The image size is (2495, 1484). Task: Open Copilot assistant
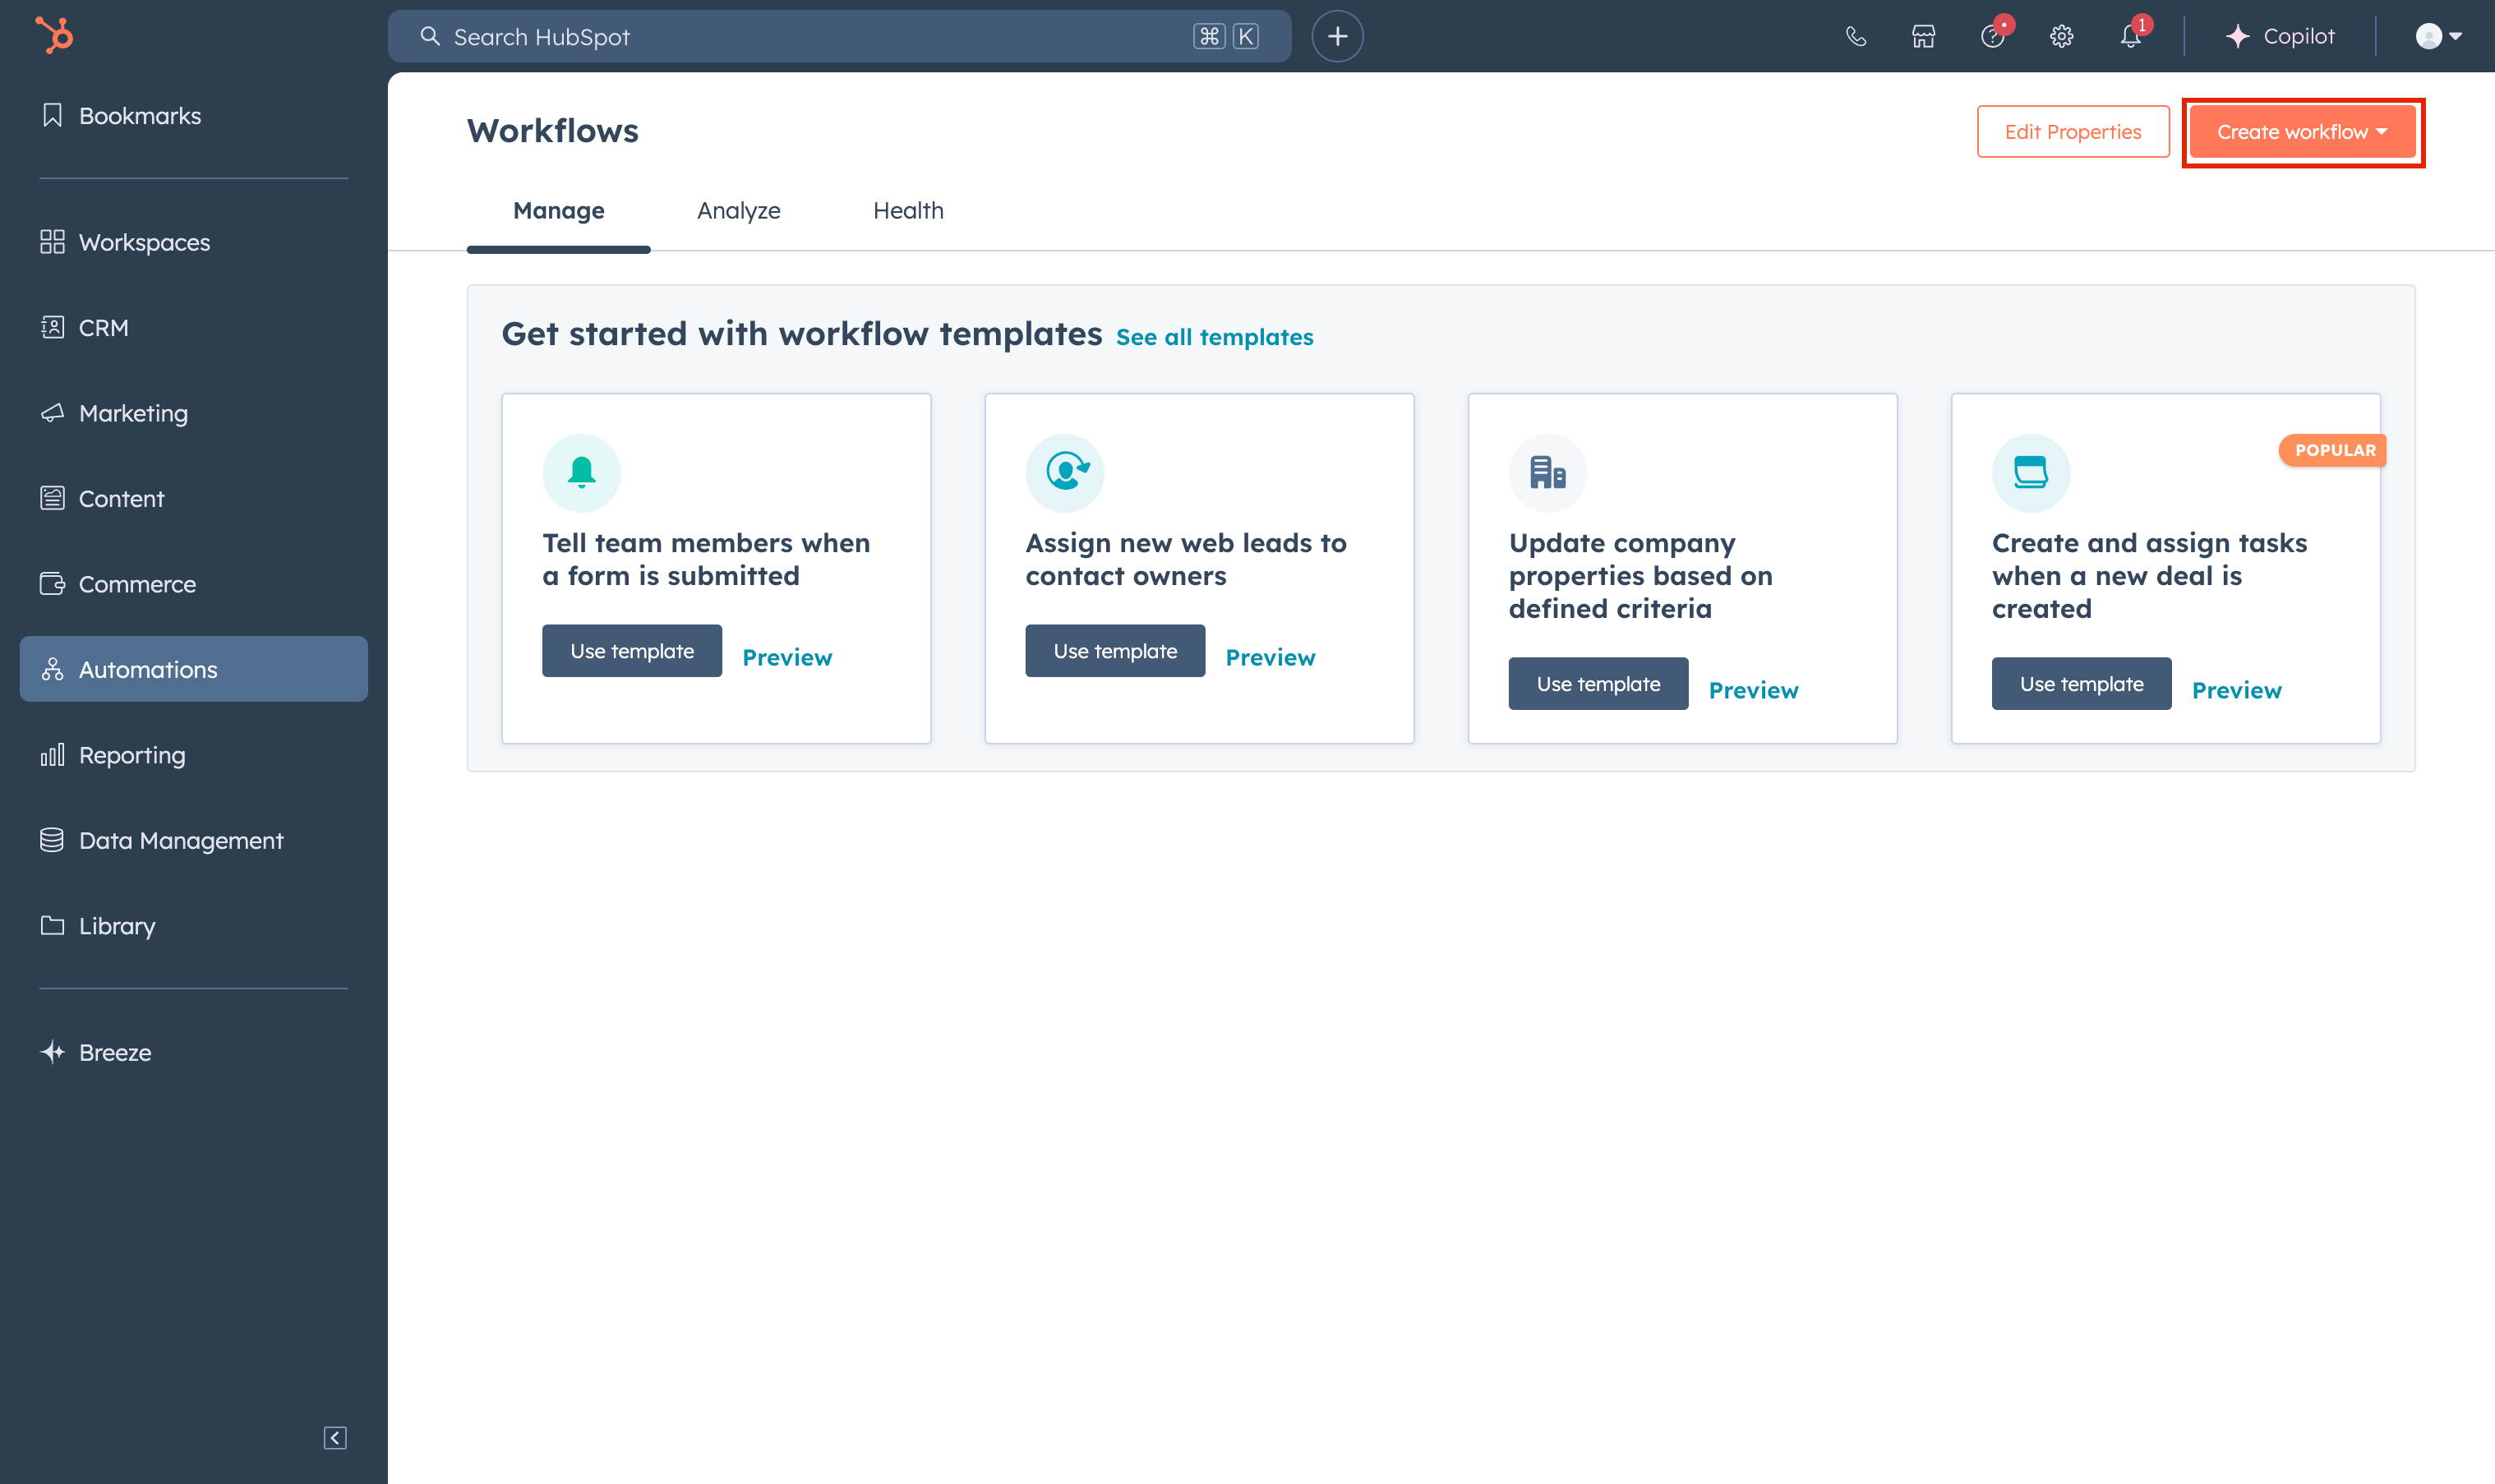(2280, 37)
